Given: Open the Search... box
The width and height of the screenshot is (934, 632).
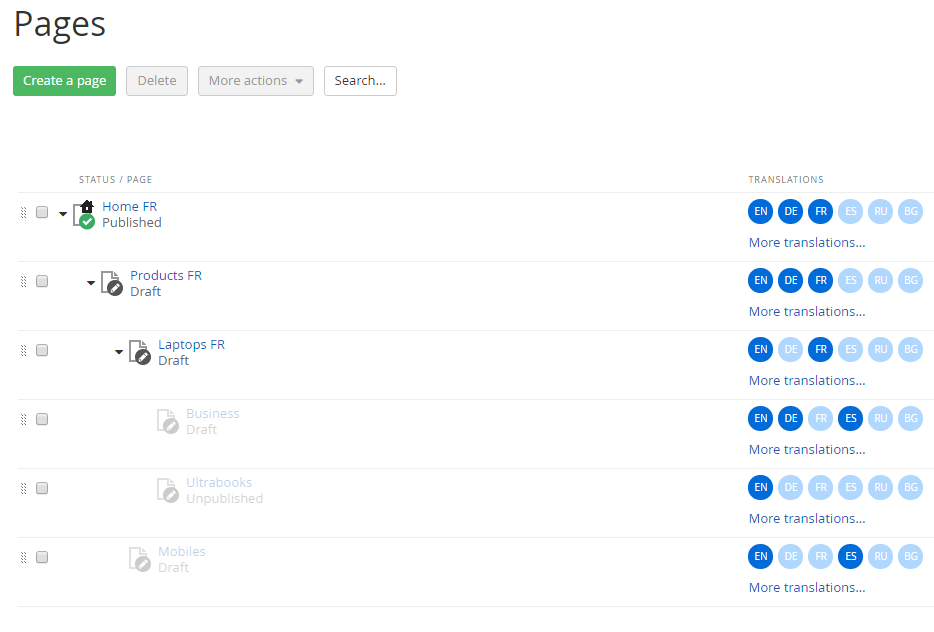Looking at the screenshot, I should pos(360,81).
